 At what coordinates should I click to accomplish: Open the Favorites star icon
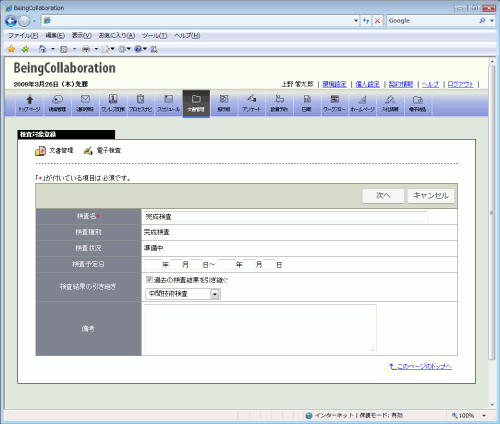[x=11, y=49]
